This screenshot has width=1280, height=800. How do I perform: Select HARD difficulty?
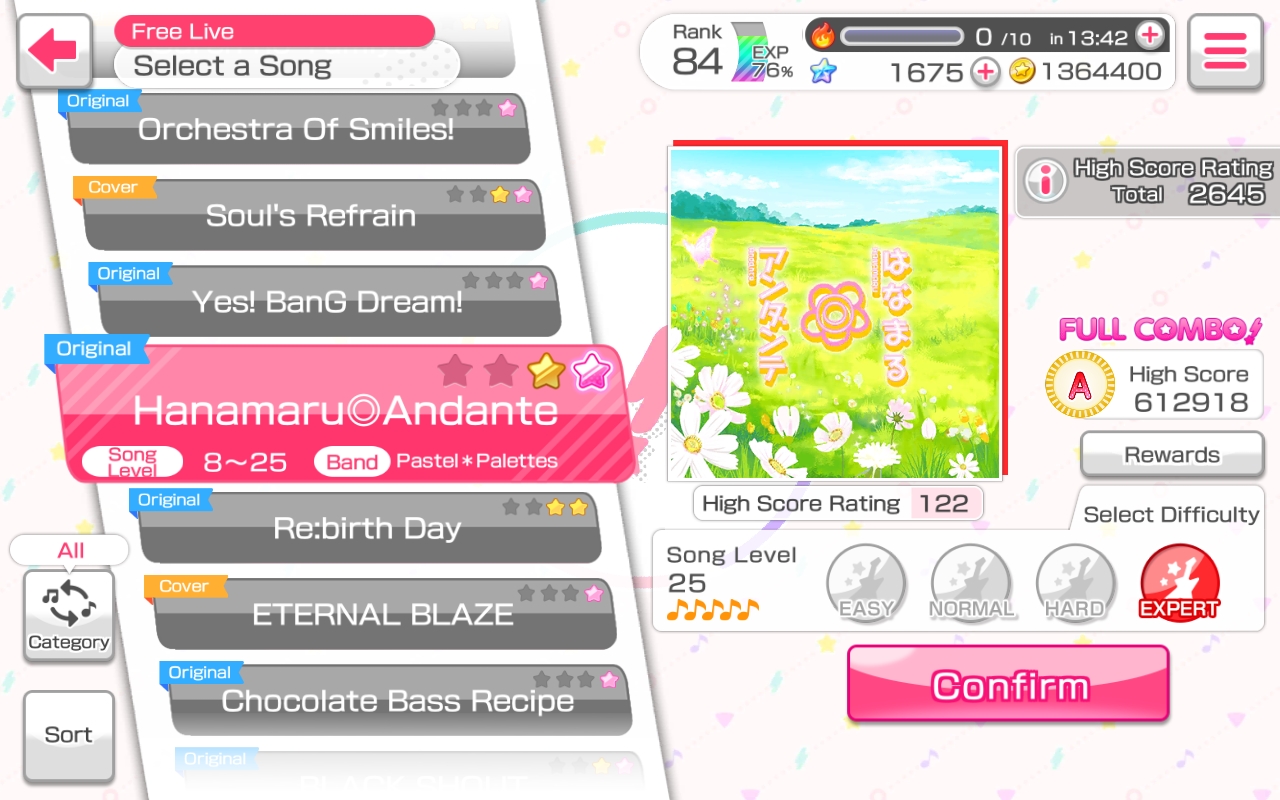point(1076,583)
